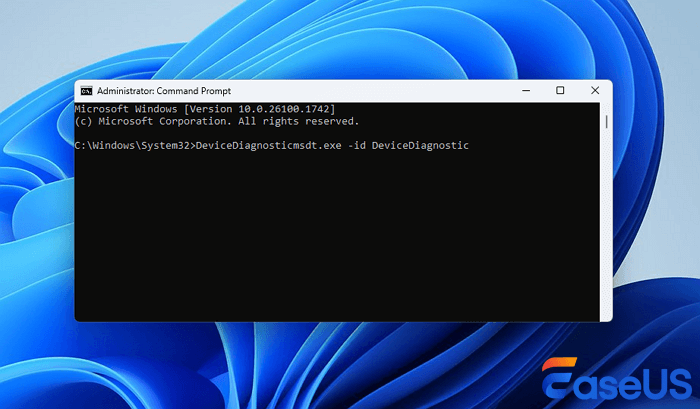
Task: Close the Administrator Command Prompt window
Action: pyautogui.click(x=595, y=91)
